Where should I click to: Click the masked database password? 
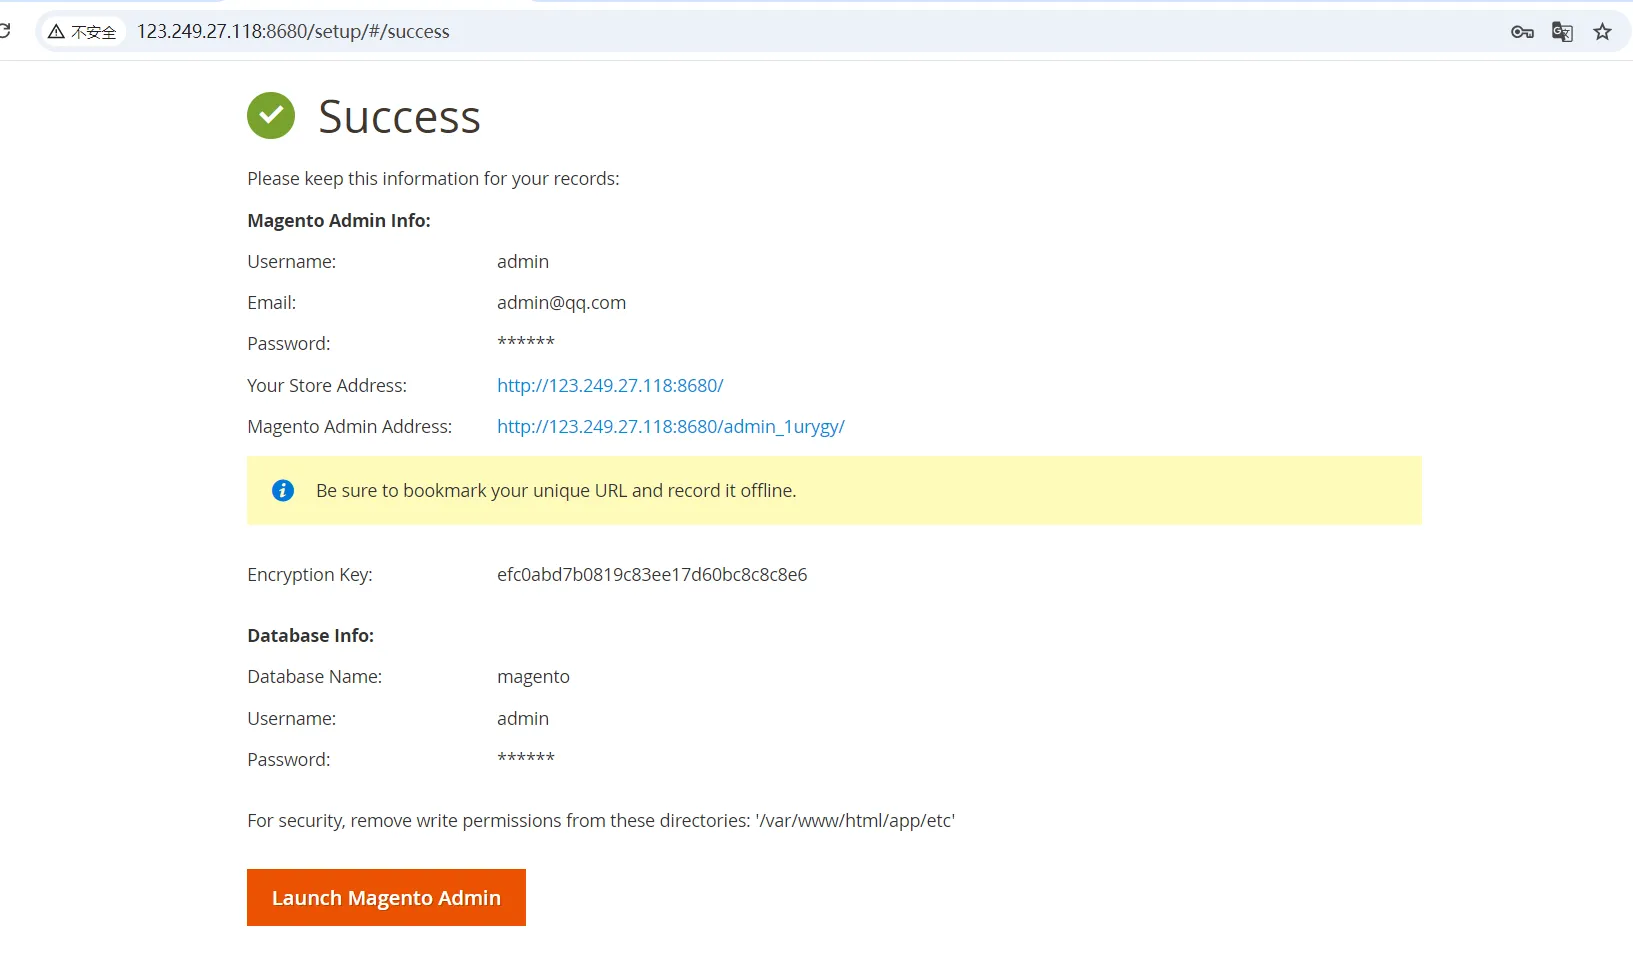pos(526,758)
